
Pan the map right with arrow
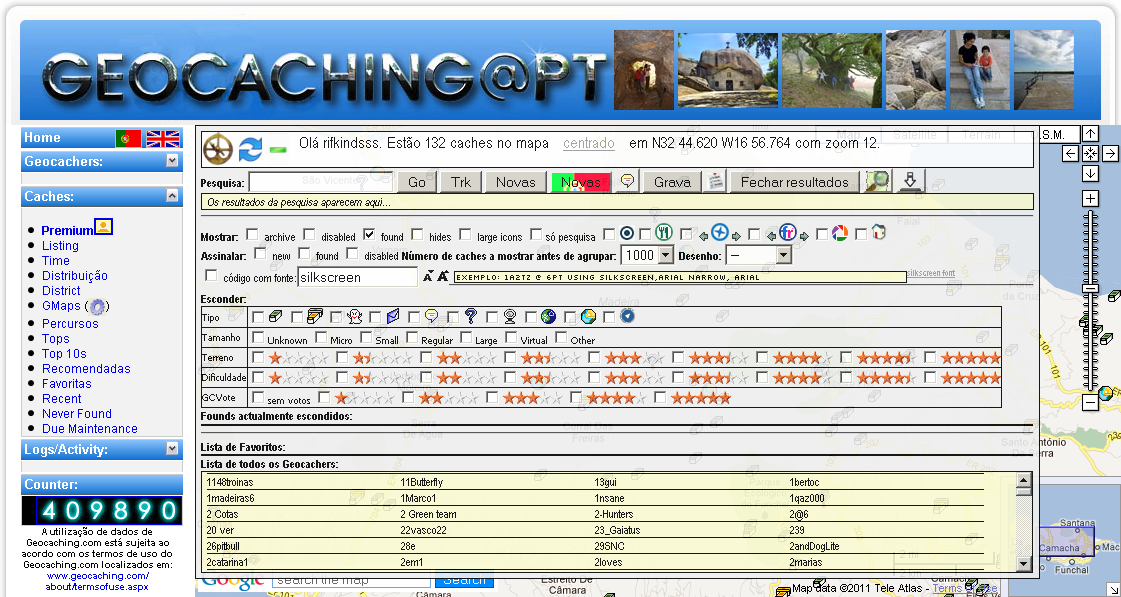1110,154
